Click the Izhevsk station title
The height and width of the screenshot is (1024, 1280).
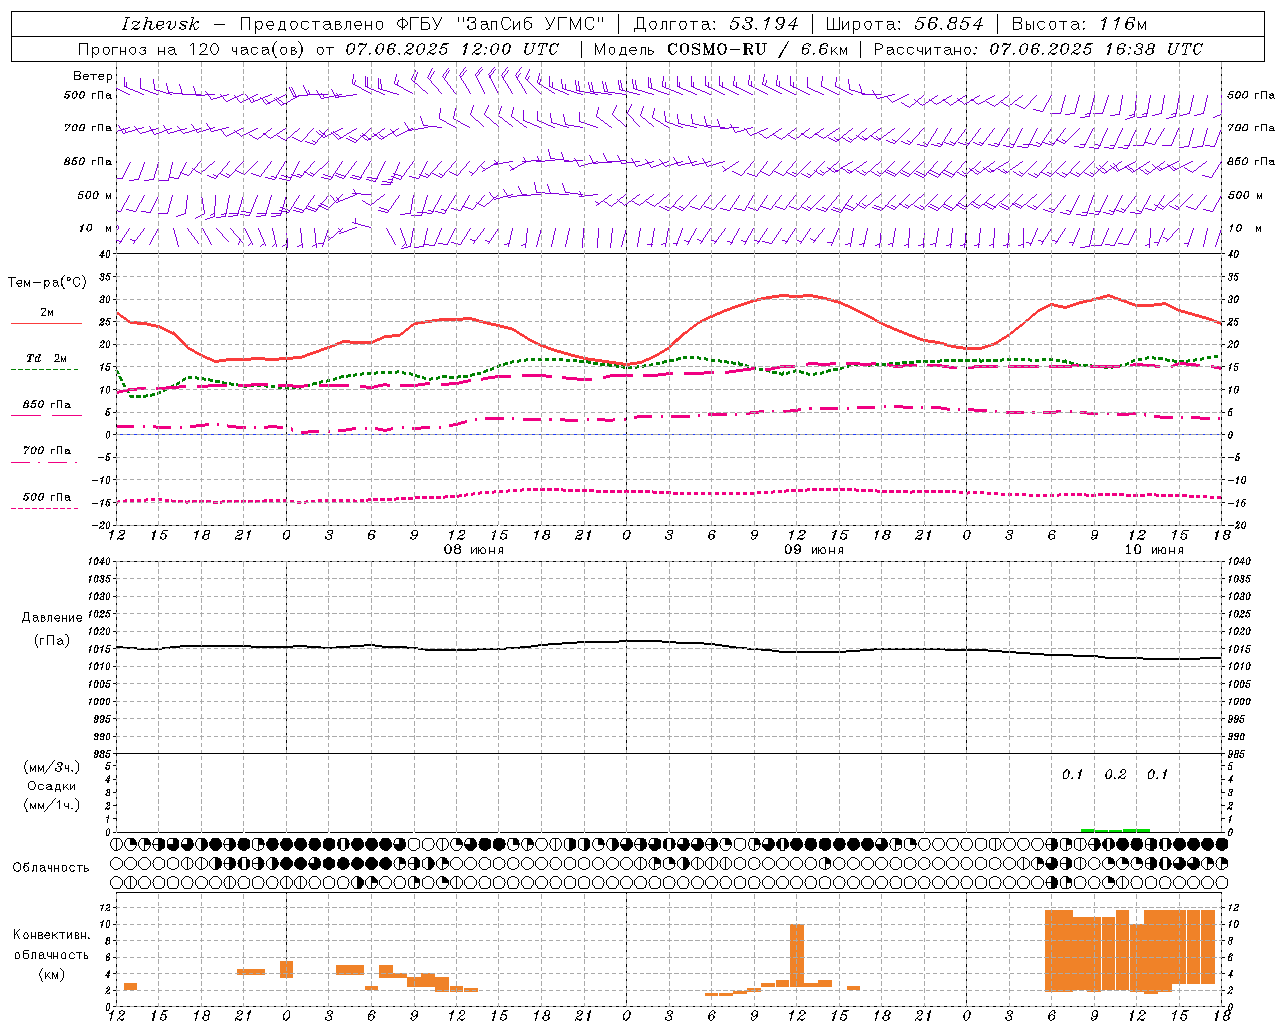coord(160,24)
